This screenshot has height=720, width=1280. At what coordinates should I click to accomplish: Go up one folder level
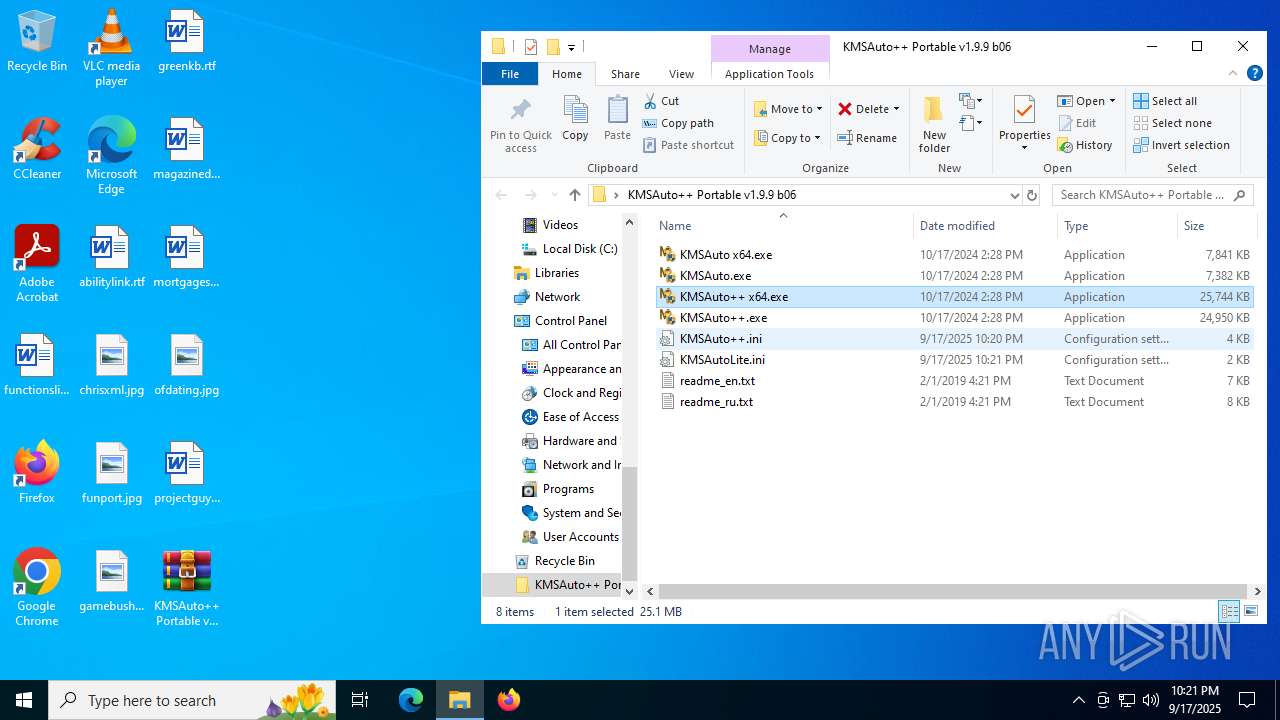pos(574,195)
